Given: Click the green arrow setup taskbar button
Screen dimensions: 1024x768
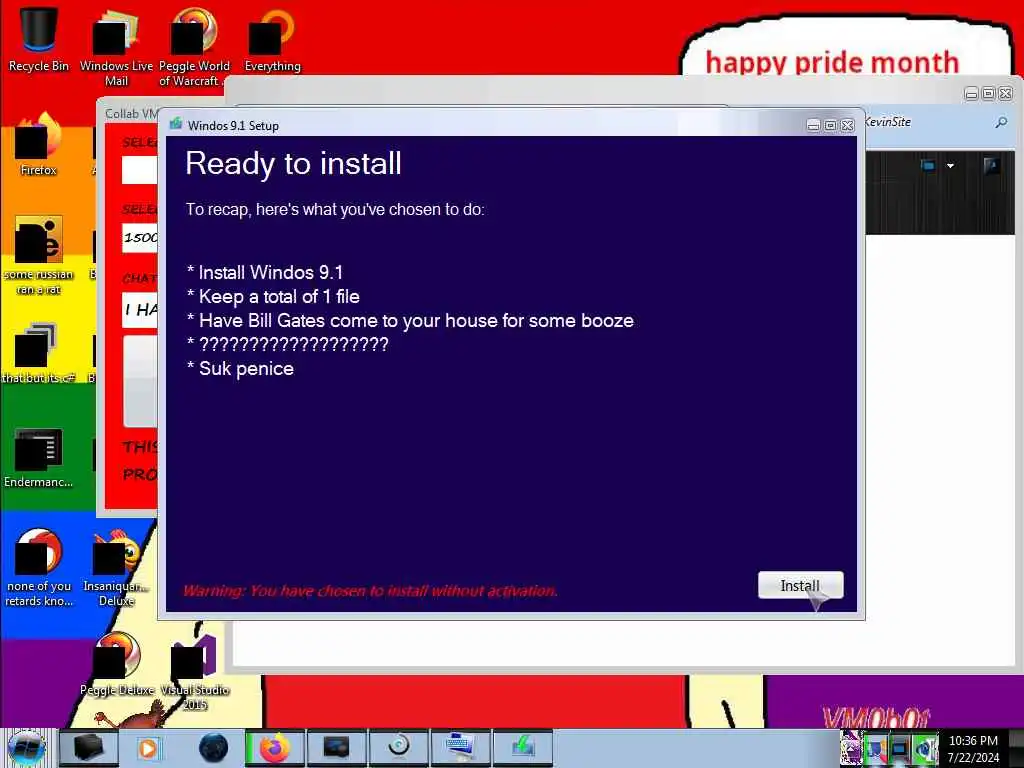Looking at the screenshot, I should [522, 748].
